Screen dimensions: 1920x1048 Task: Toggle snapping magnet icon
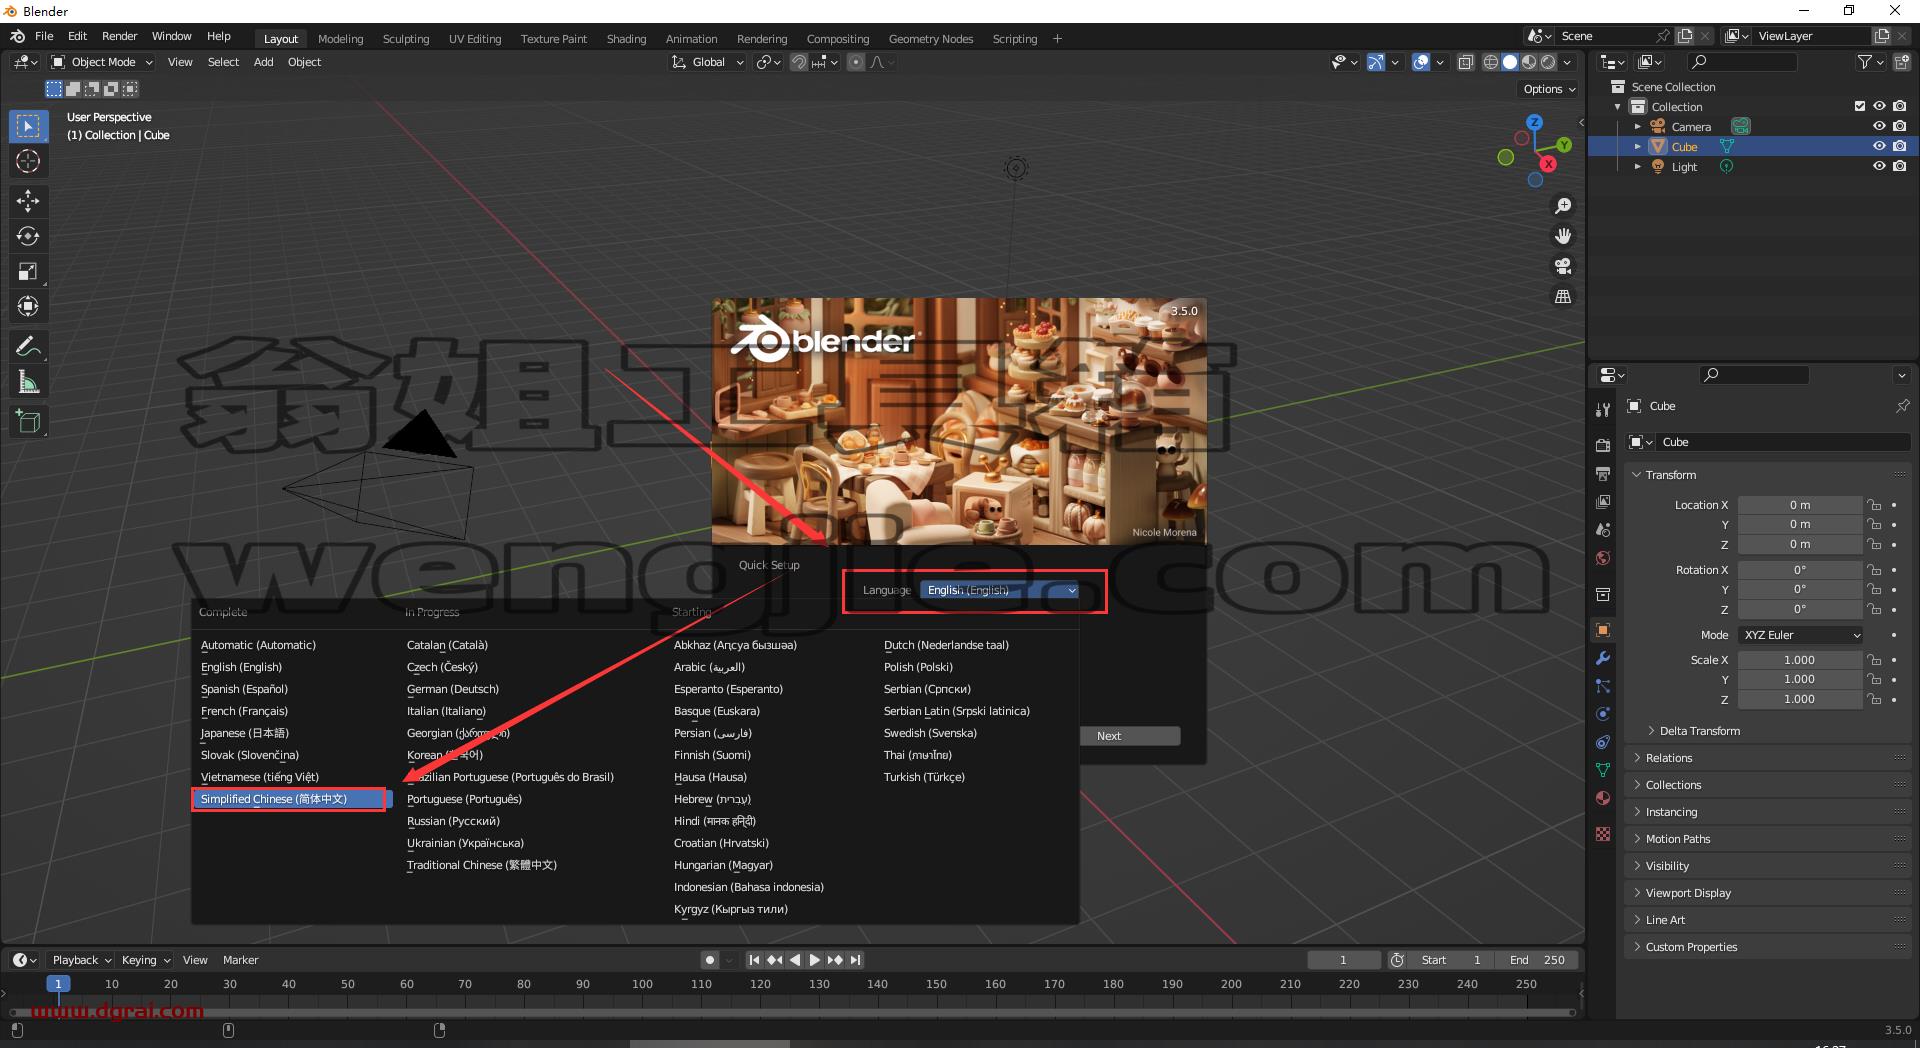tap(798, 62)
